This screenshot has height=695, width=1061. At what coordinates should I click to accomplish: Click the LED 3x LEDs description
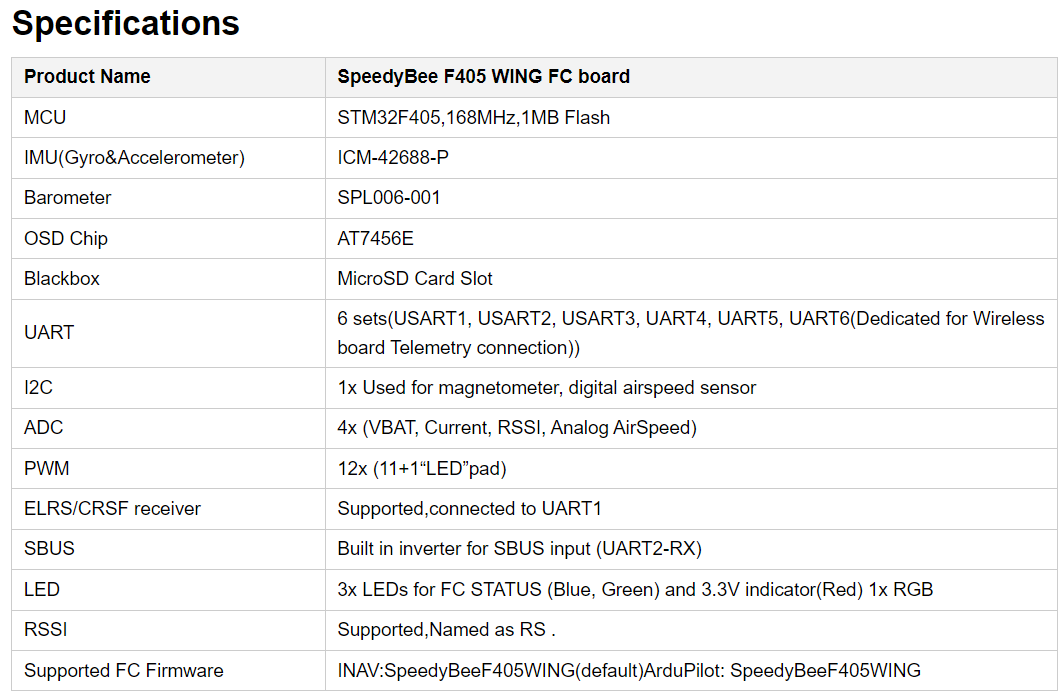(635, 590)
